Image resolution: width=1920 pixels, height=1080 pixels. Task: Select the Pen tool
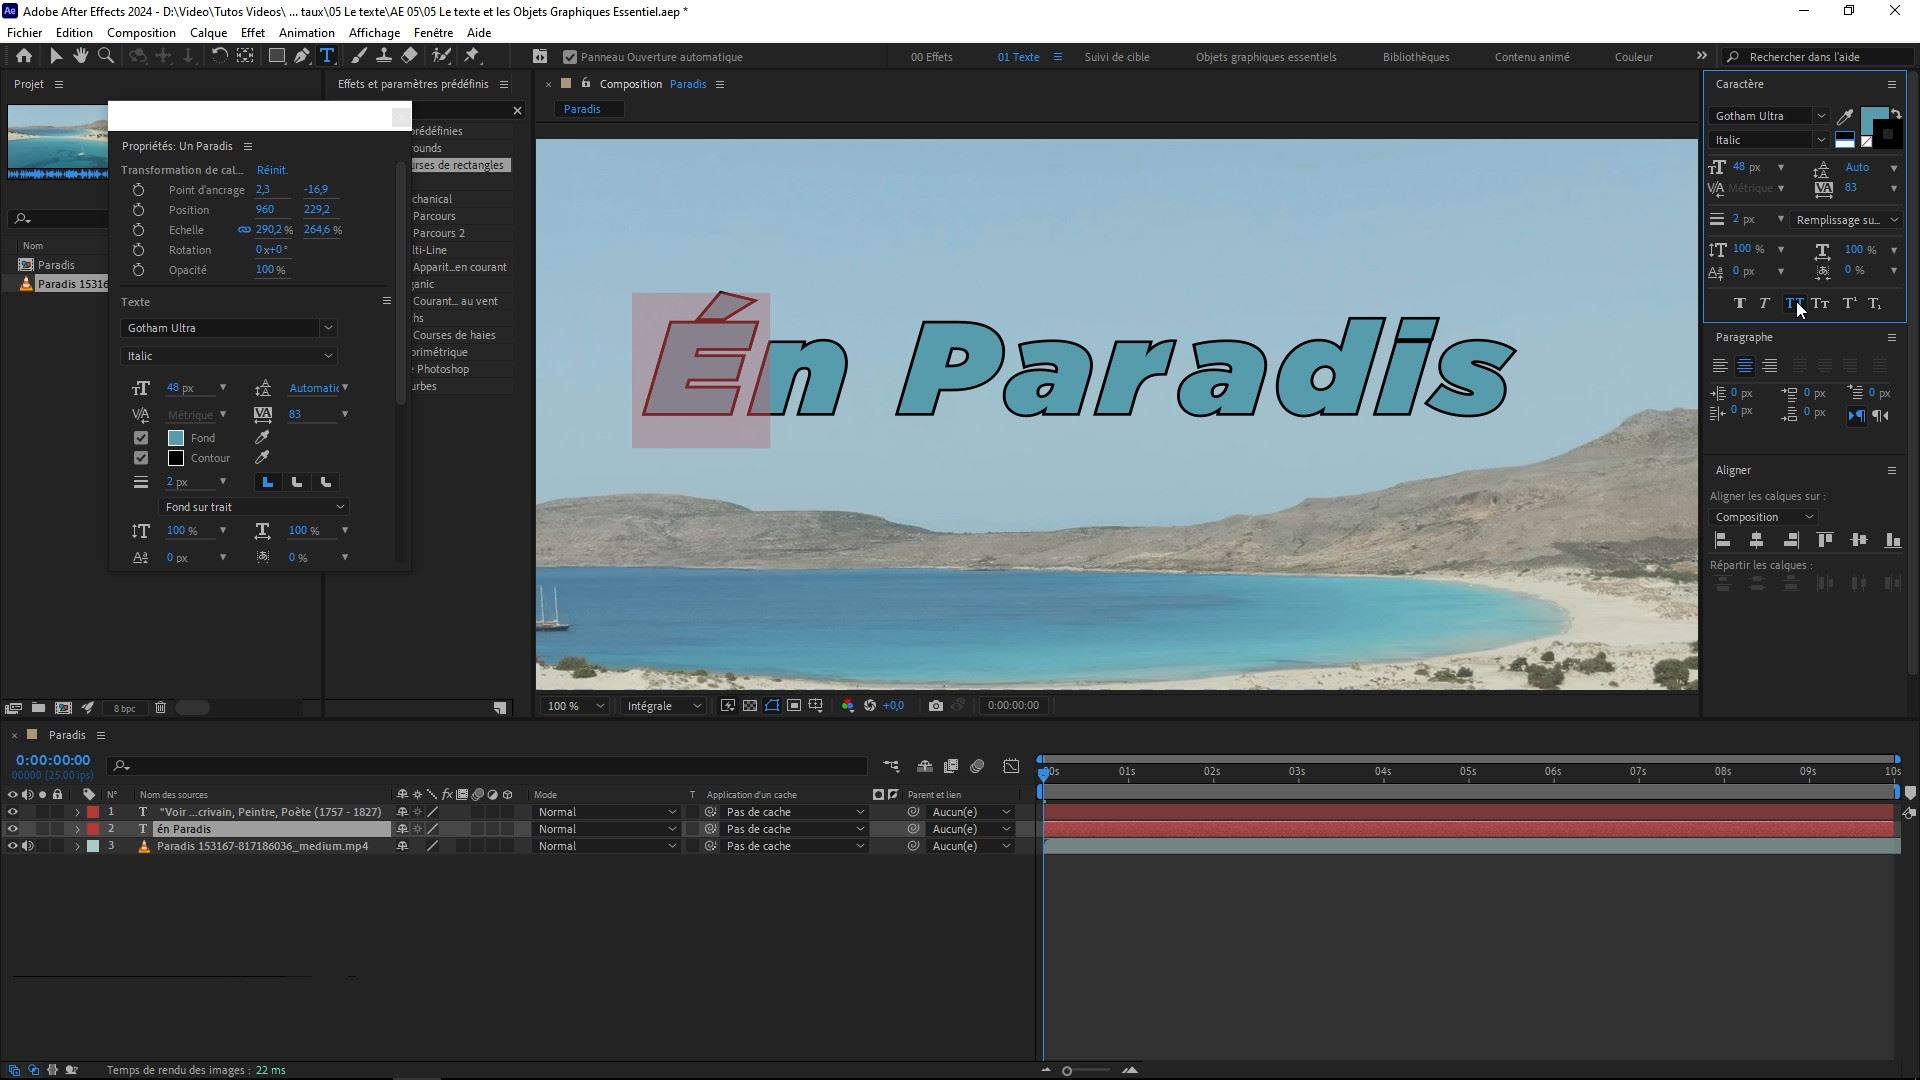tap(301, 56)
